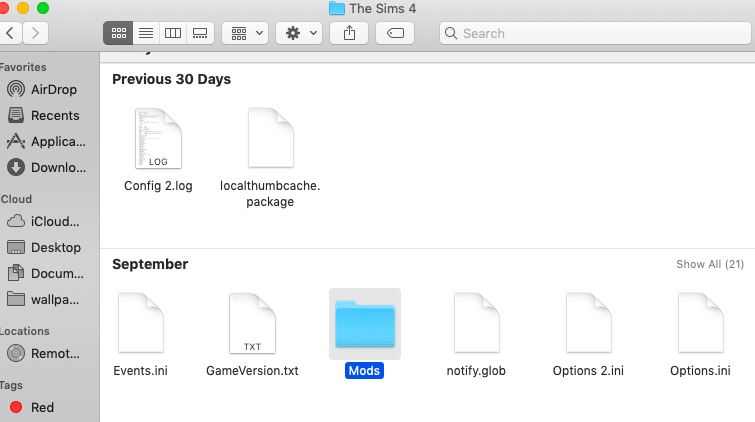This screenshot has height=422, width=755.
Task: Click the localthumbcache.package file name
Action: click(x=270, y=194)
